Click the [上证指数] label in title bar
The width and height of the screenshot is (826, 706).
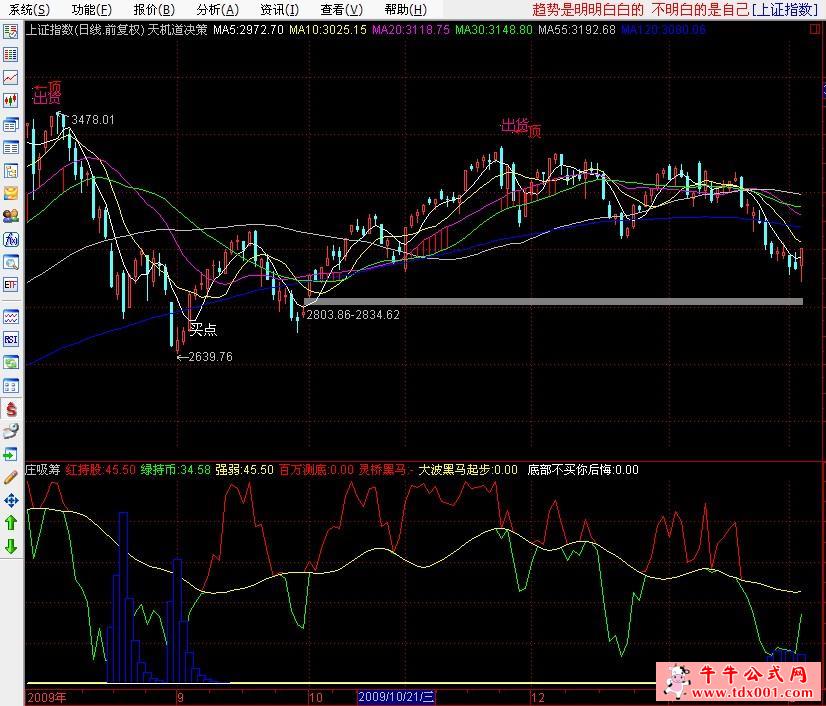click(785, 9)
